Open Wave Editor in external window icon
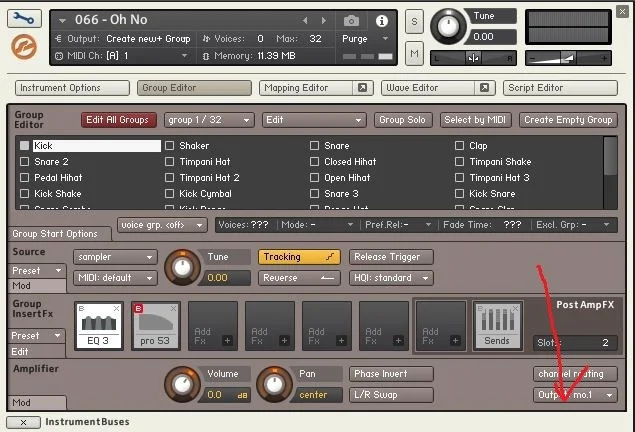The image size is (635, 432). click(x=484, y=87)
